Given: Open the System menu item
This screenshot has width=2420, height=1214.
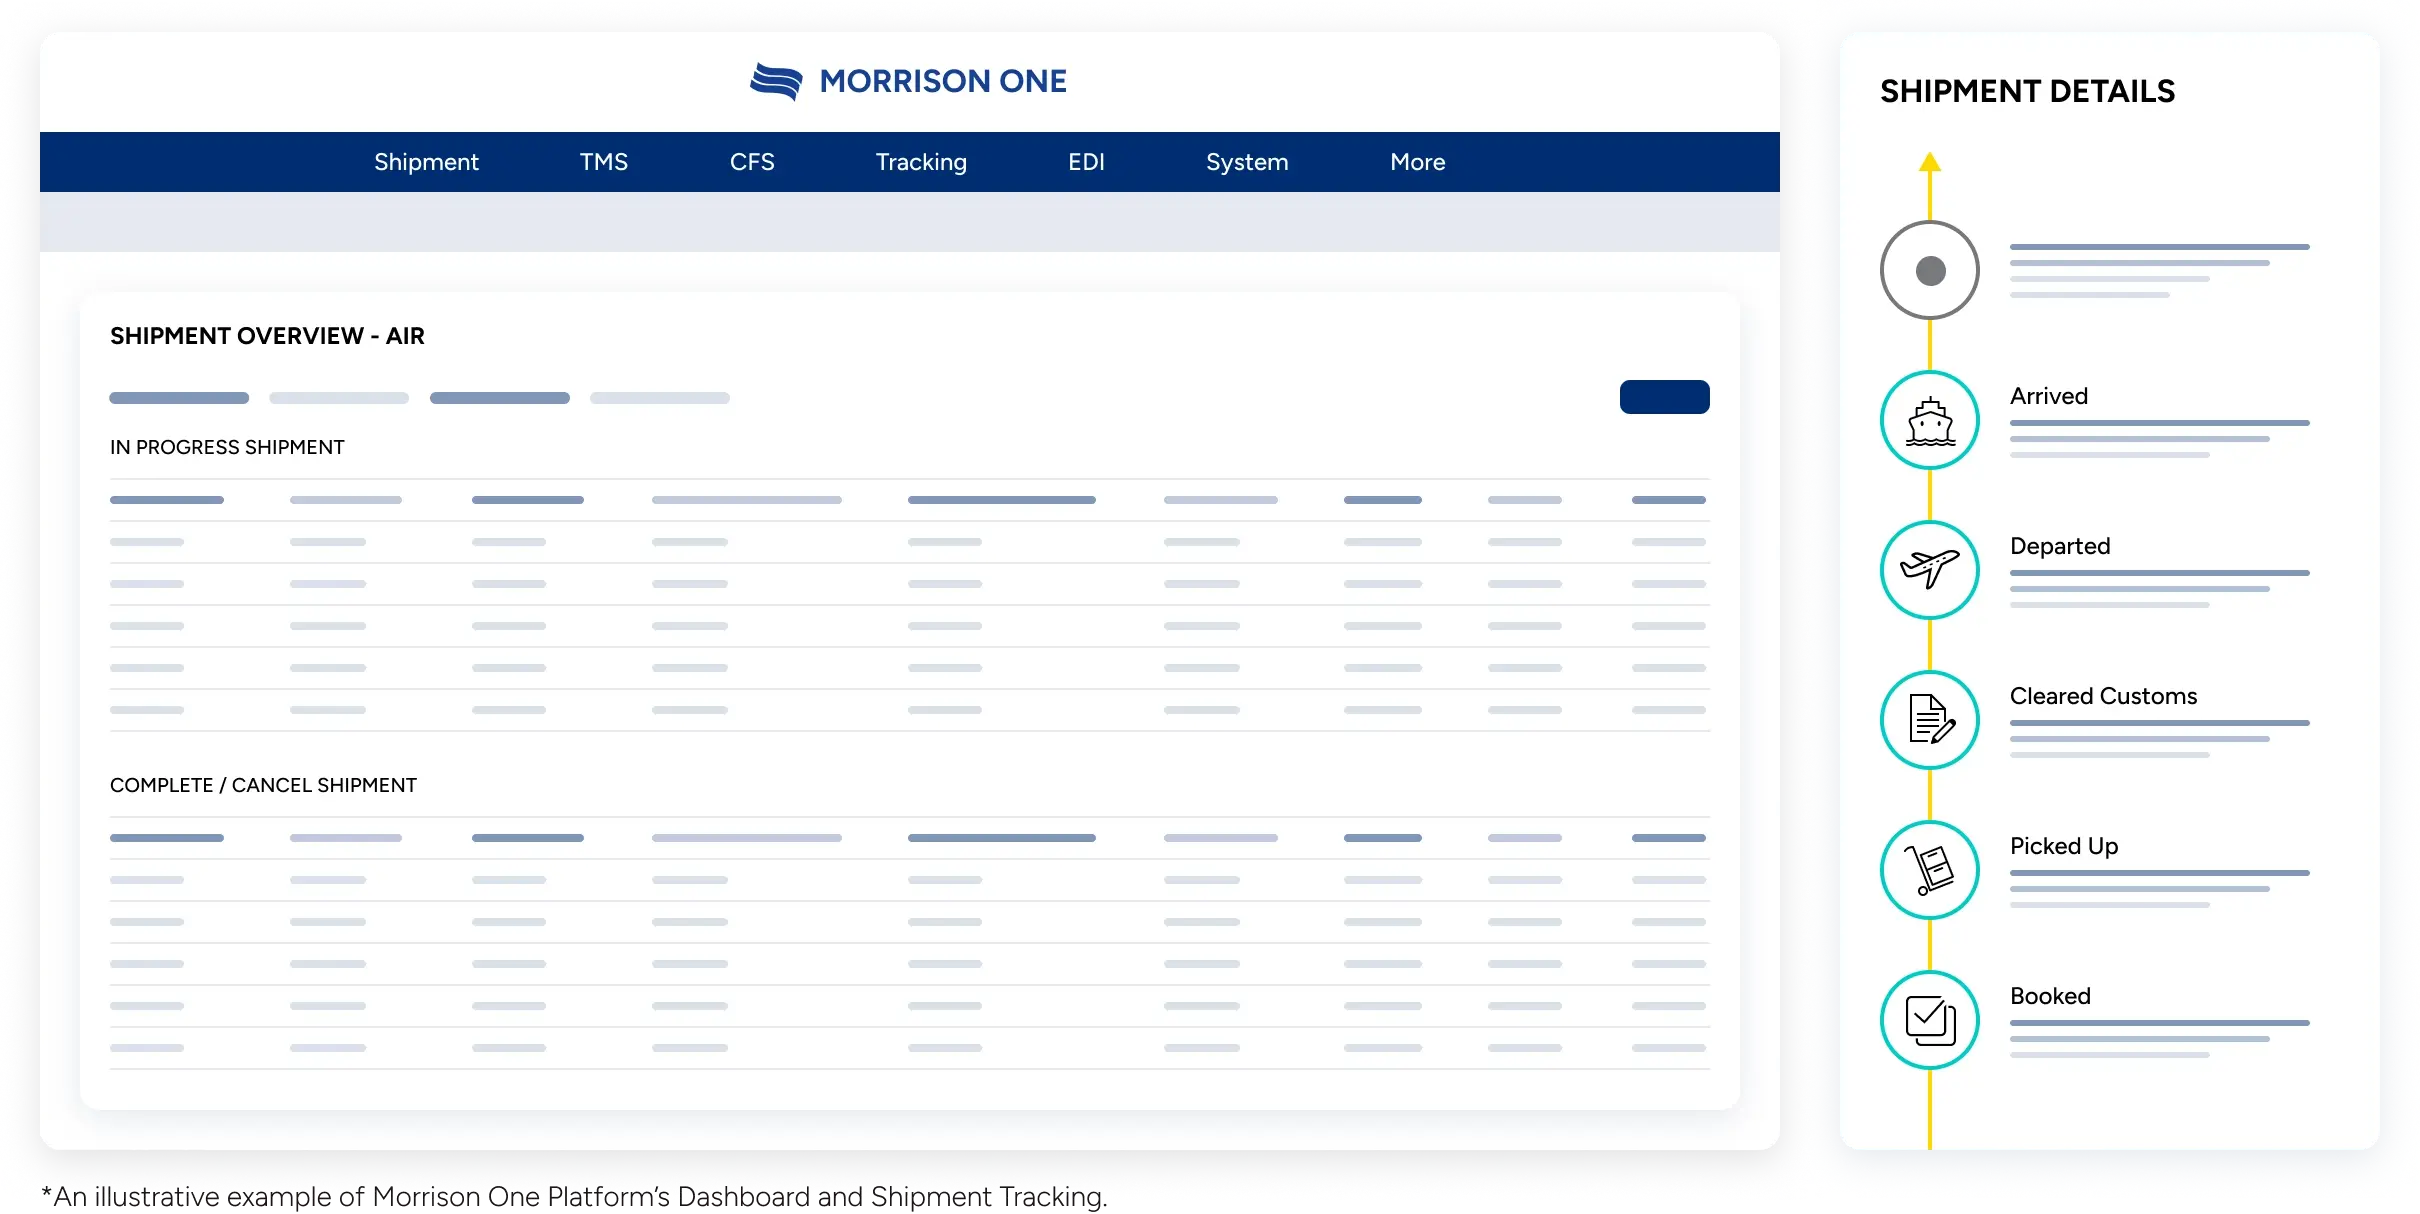Looking at the screenshot, I should point(1246,161).
